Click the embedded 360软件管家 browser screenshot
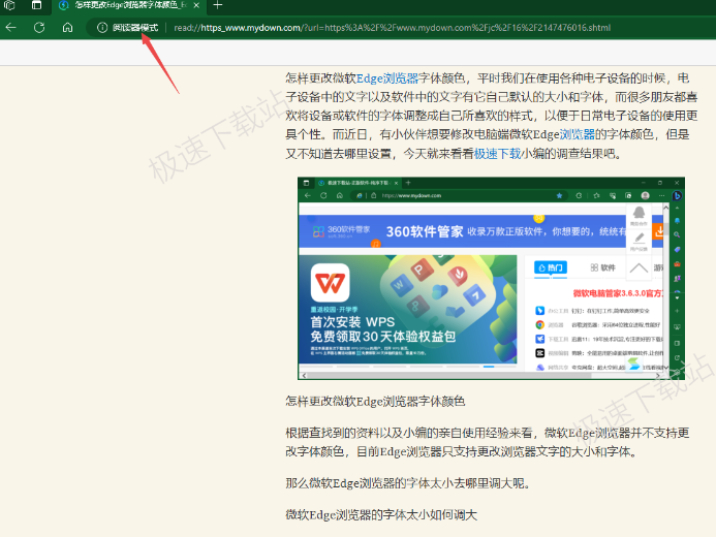Screen dimensions: 716x537 tap(491, 278)
